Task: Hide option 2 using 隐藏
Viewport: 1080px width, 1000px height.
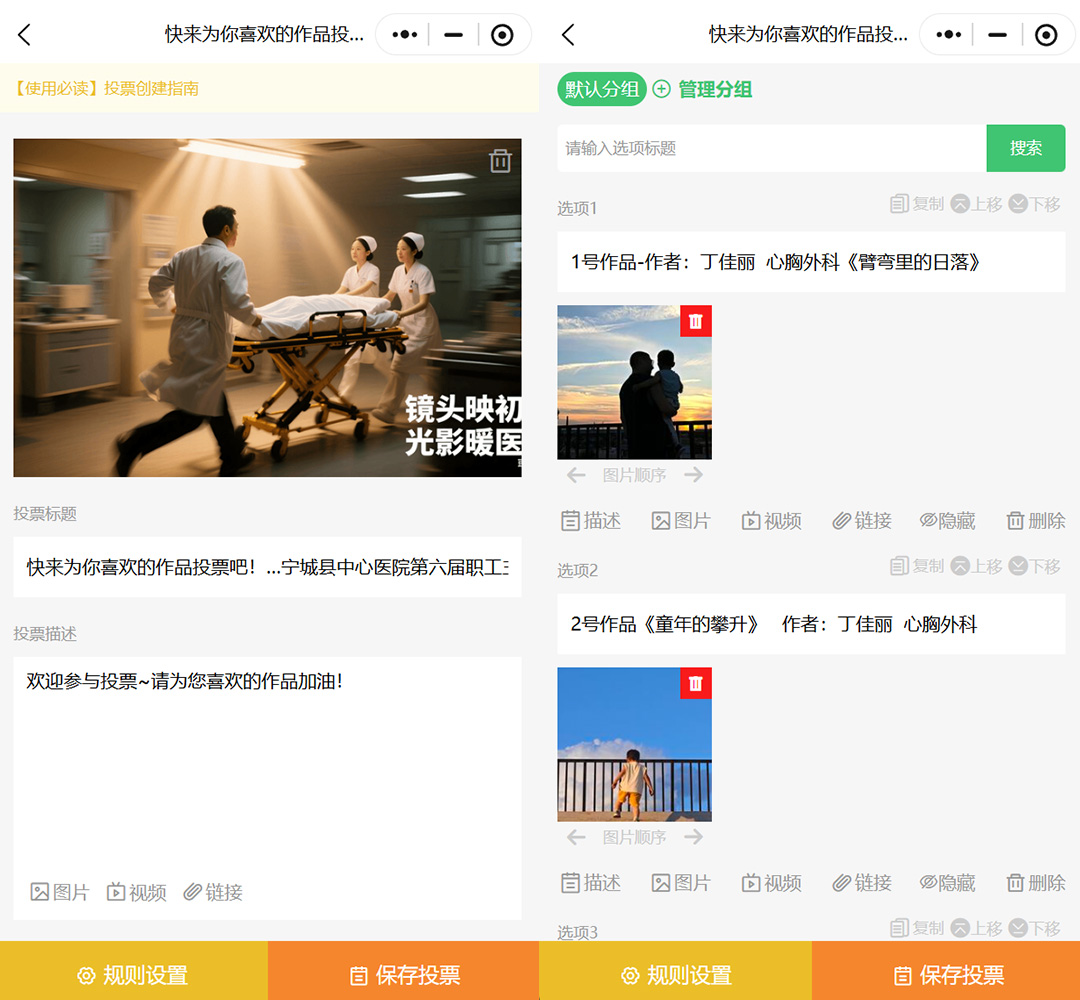Action: click(x=947, y=882)
